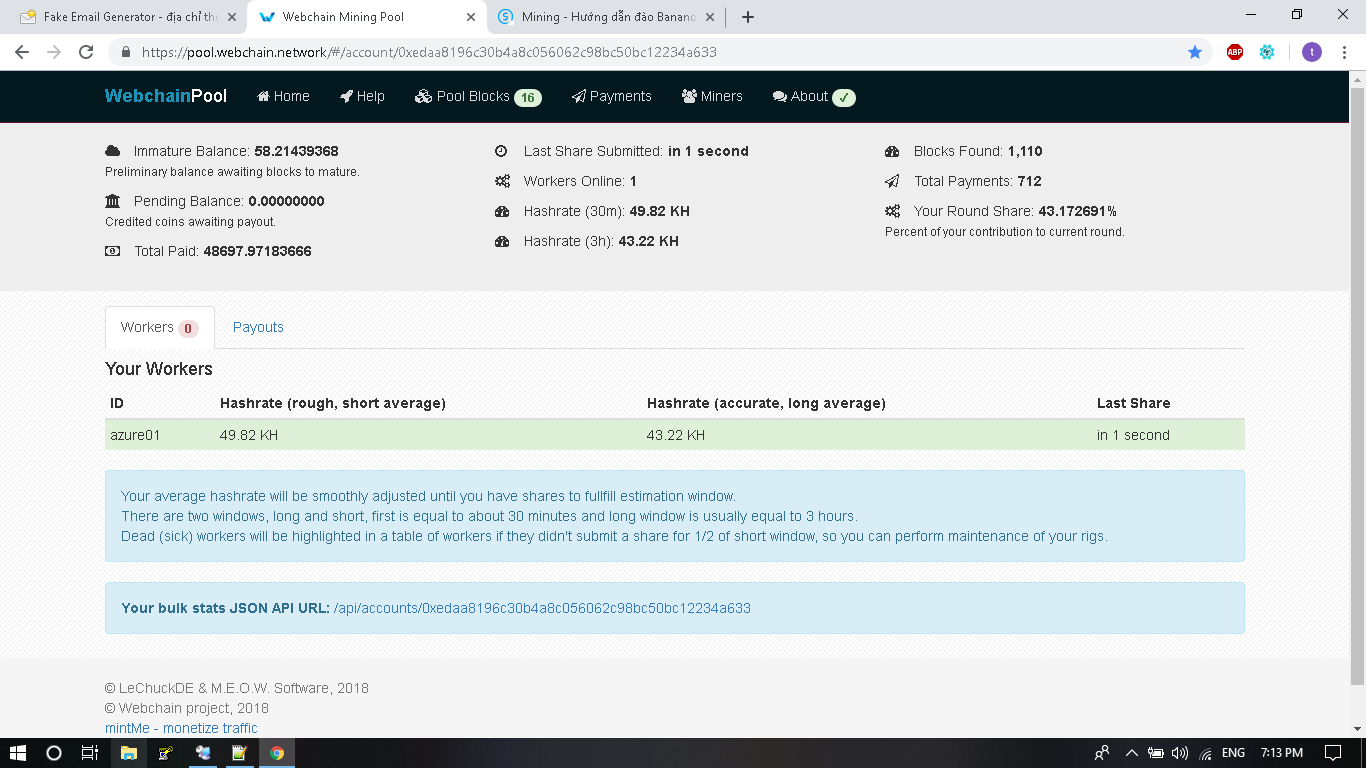This screenshot has width=1366, height=768.
Task: Click the worker ID "azure01"
Action: 135,435
